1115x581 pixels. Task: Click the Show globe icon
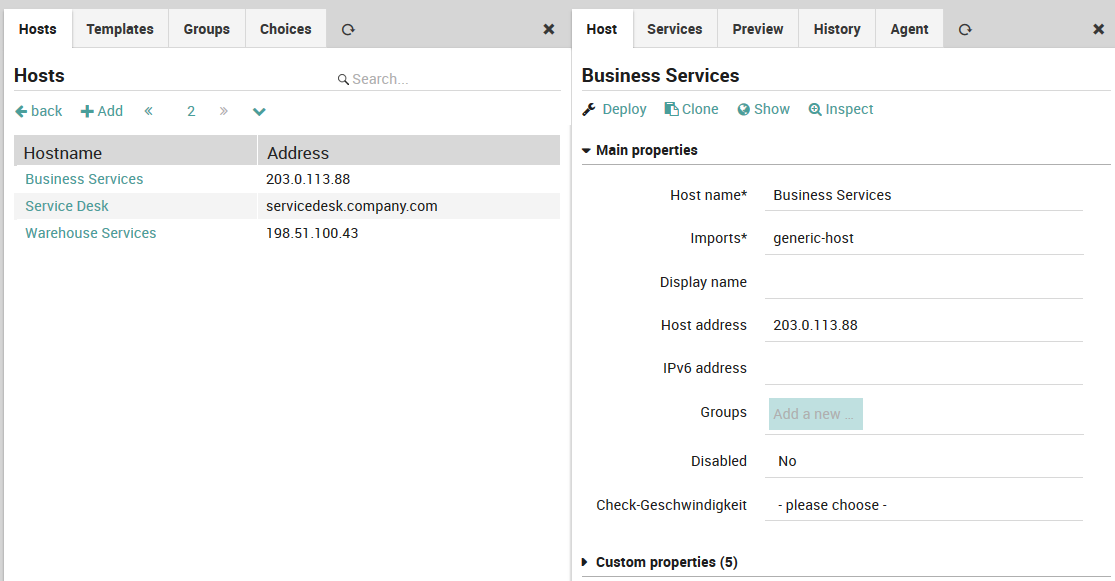(744, 110)
